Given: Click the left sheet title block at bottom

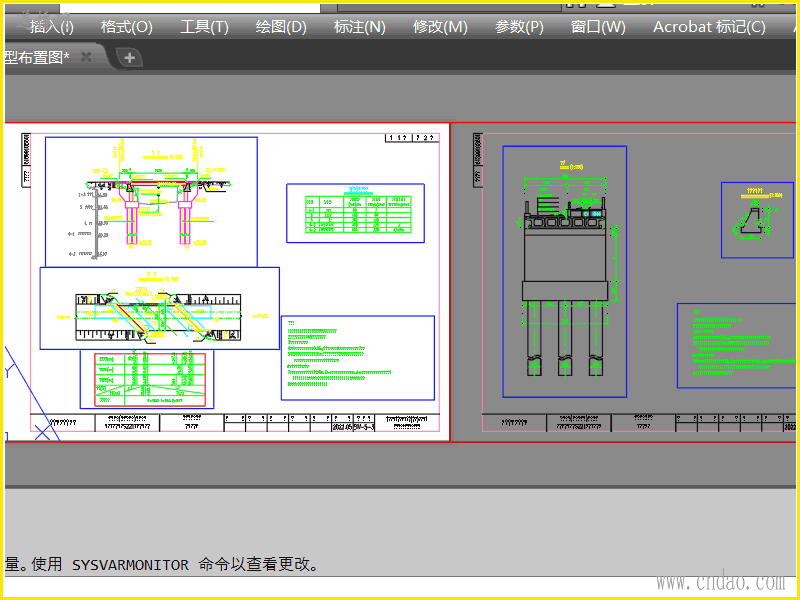Looking at the screenshot, I should (x=235, y=423).
